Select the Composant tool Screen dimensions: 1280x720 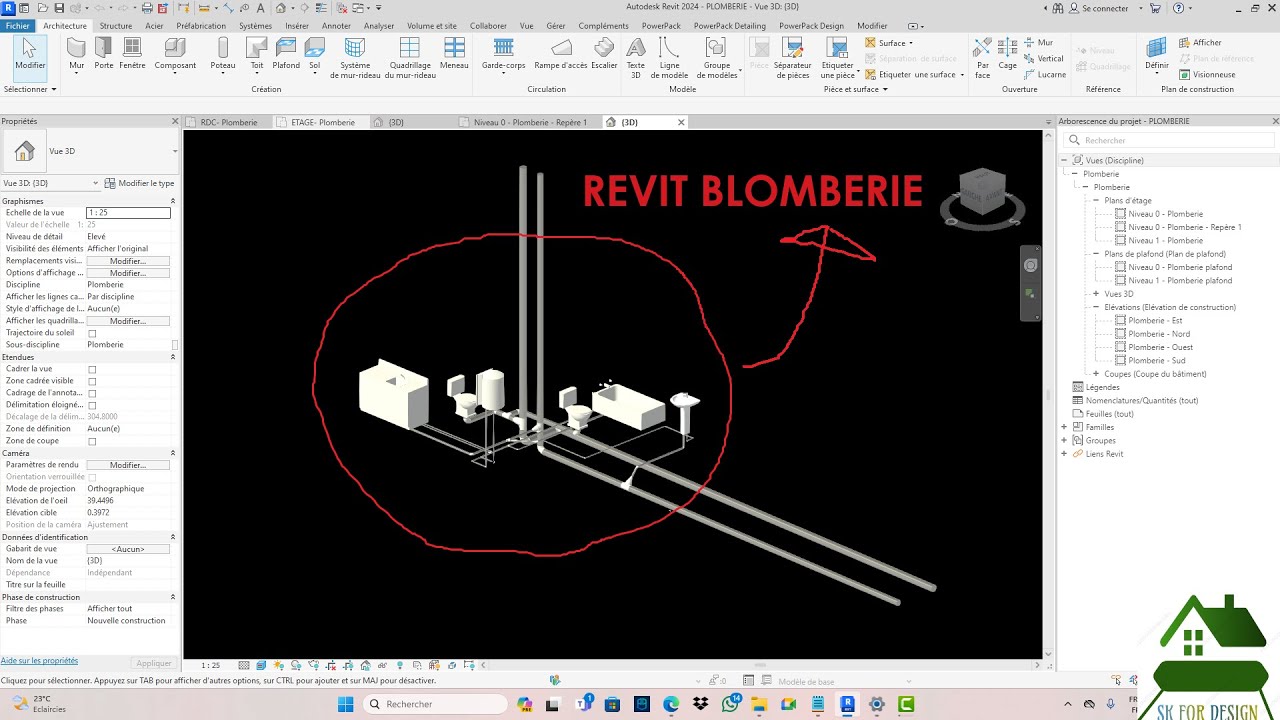point(175,53)
